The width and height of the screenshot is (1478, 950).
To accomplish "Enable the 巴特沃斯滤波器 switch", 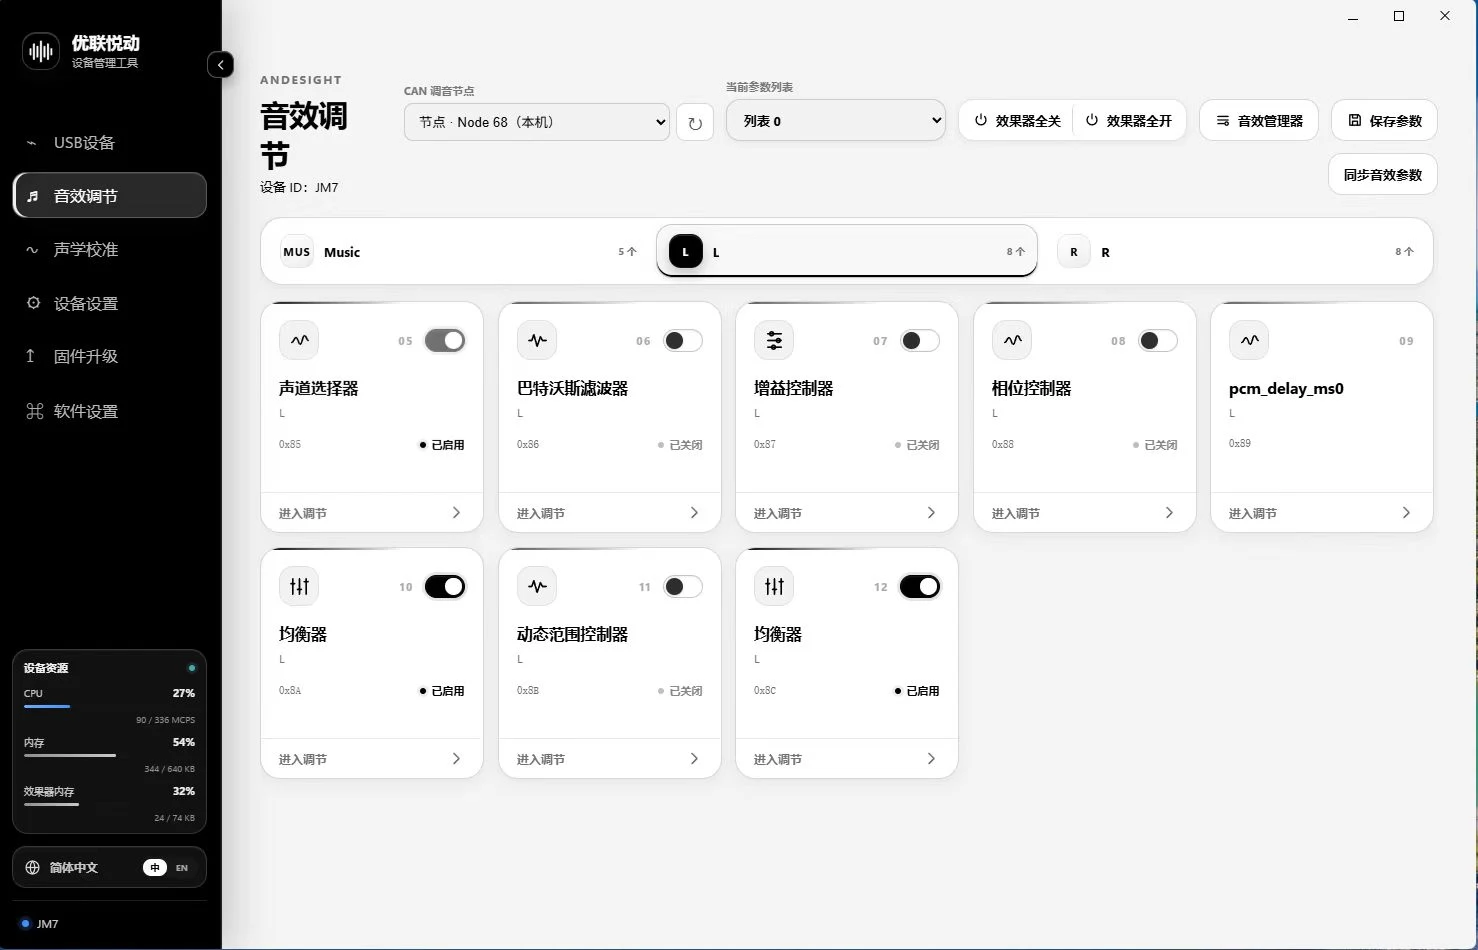I will click(x=683, y=340).
